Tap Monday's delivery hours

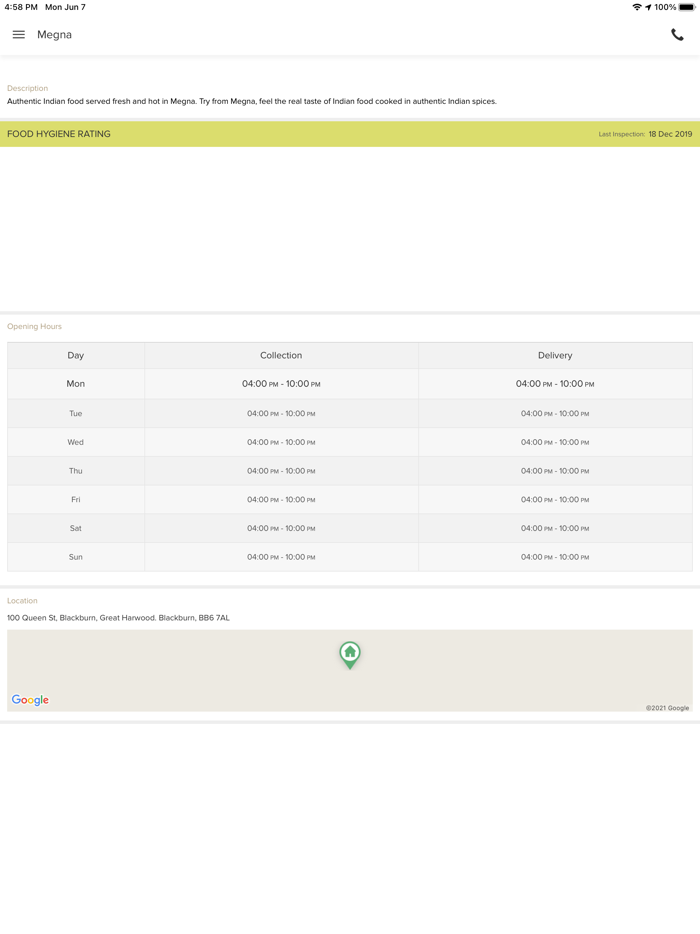click(x=555, y=384)
